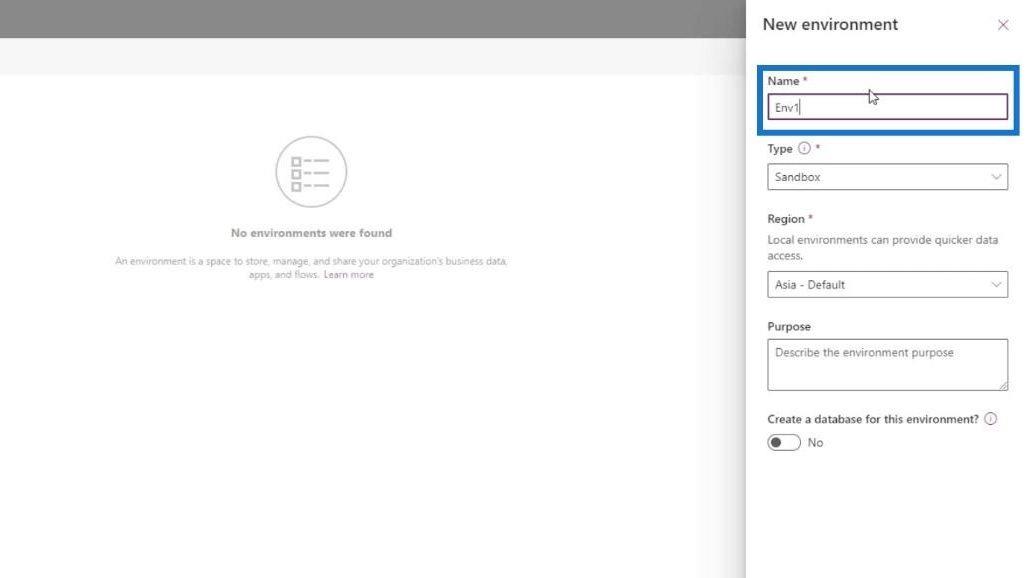Viewport: 1030px width, 578px height.
Task: Close the New environment panel
Action: click(x=1002, y=25)
